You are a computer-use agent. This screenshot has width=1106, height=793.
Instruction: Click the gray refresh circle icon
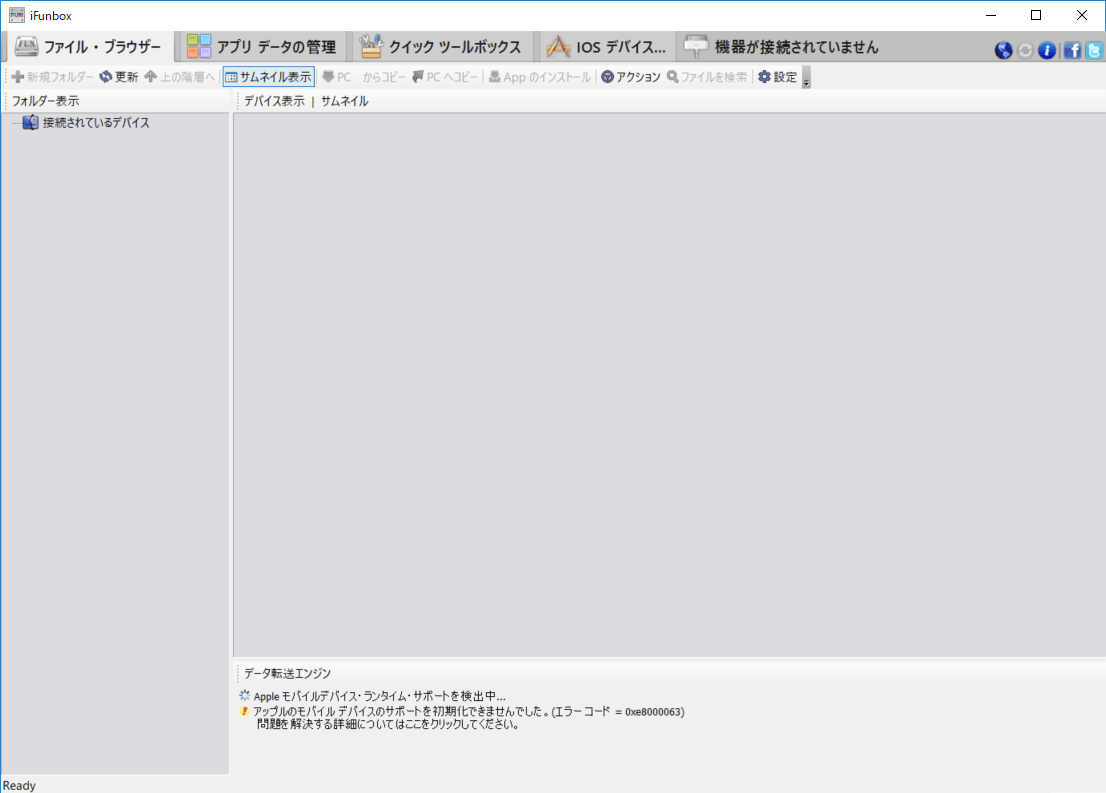pos(1025,50)
